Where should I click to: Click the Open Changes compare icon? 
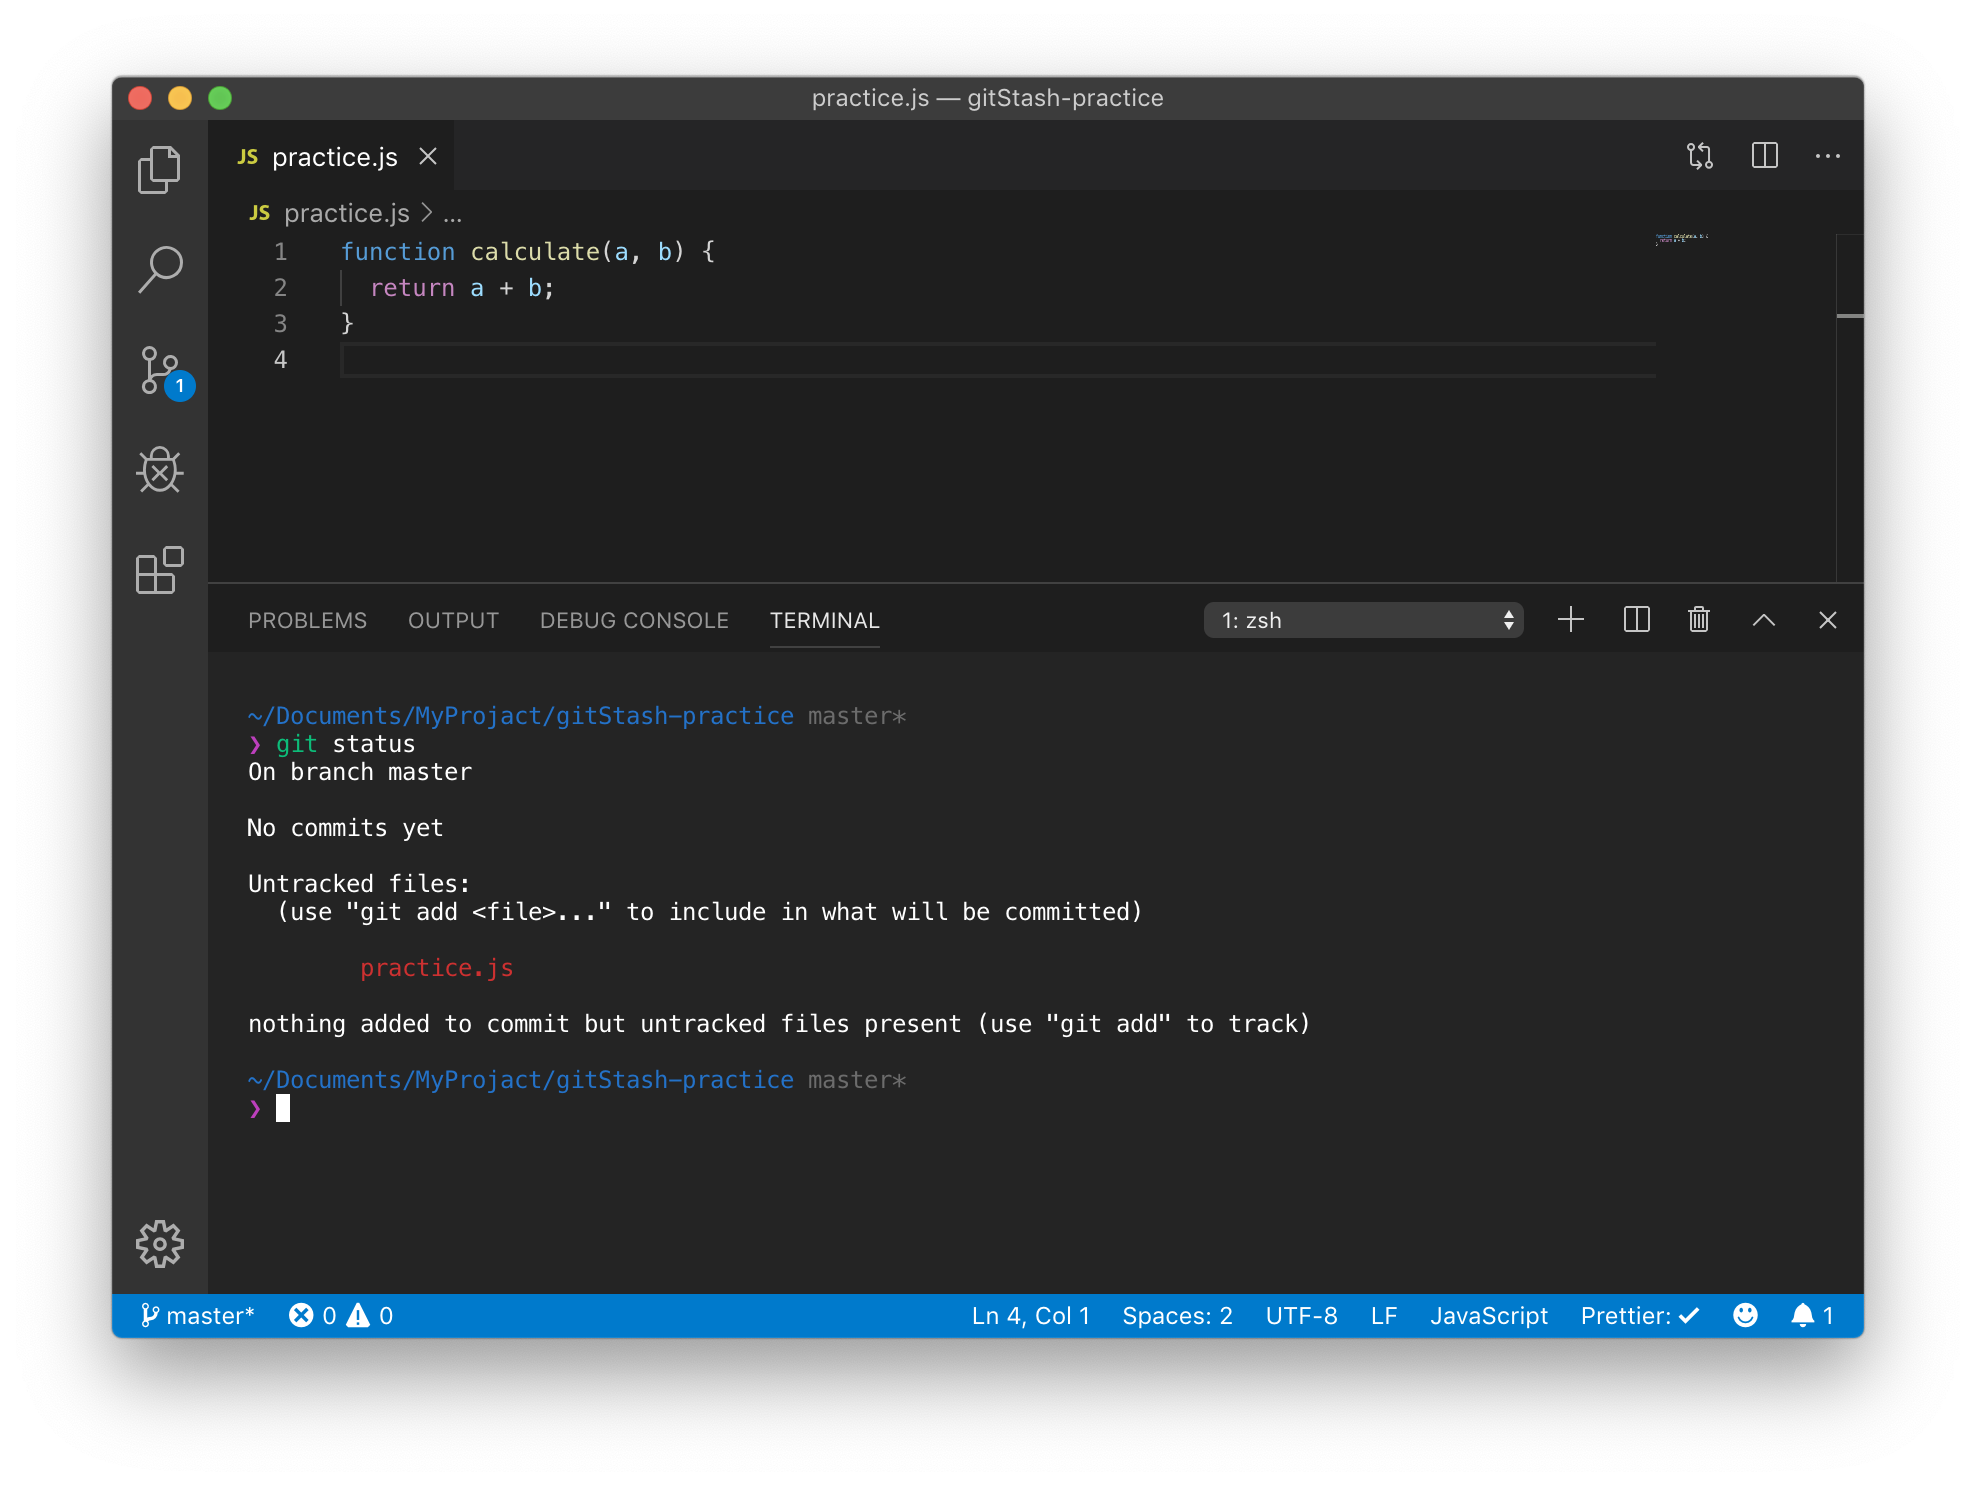click(1699, 156)
